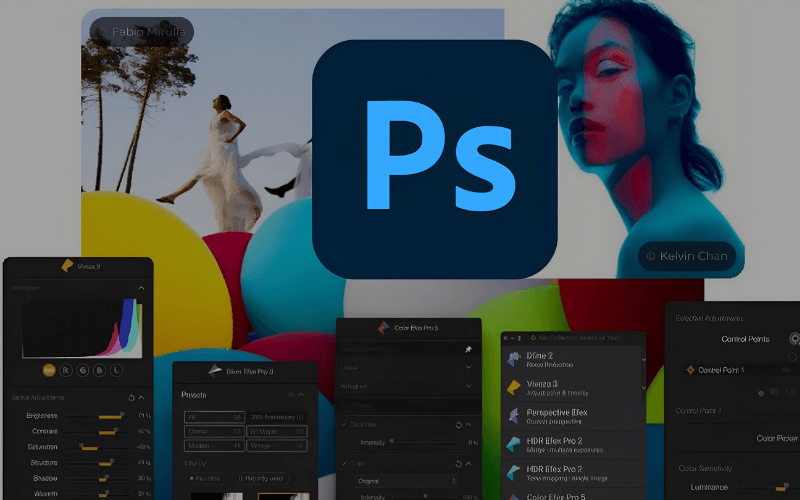The width and height of the screenshot is (800, 500).
Task: Click the Kelvin Chan credit badge
Action: pyautogui.click(x=687, y=256)
